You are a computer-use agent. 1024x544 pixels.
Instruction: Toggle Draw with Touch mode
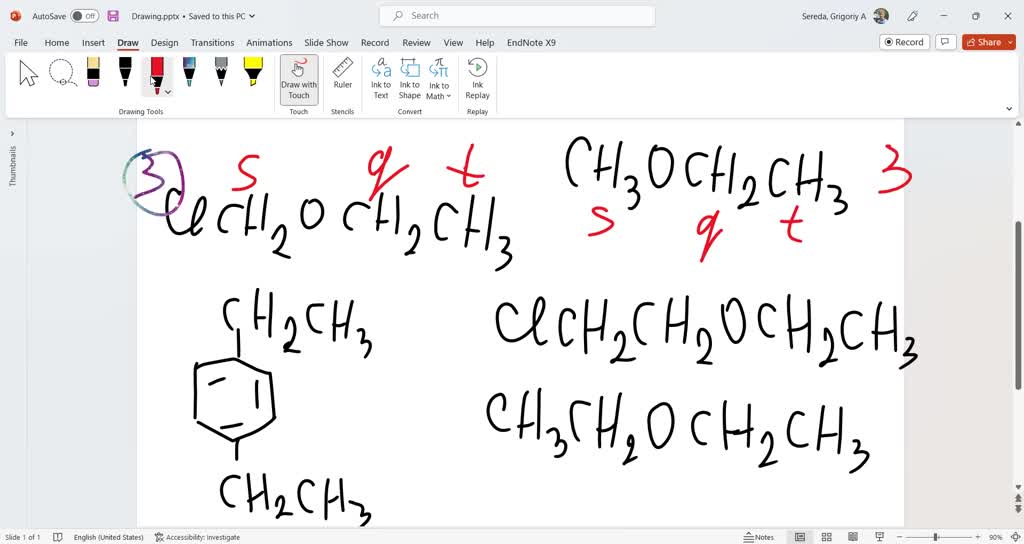click(299, 78)
